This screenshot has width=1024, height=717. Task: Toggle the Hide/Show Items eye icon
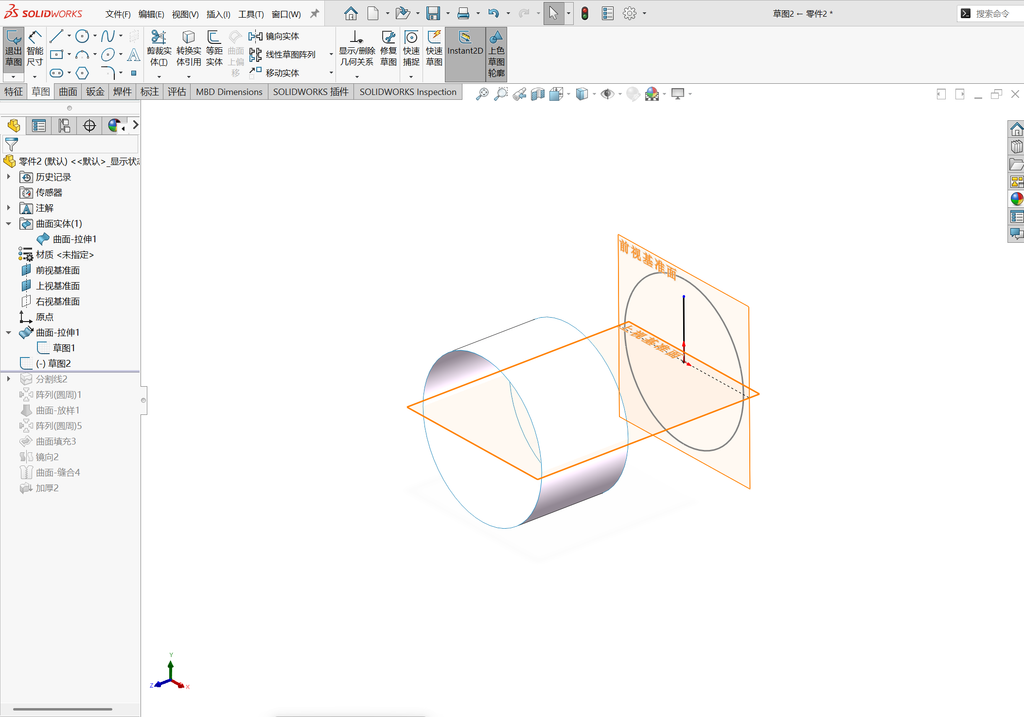pos(607,94)
